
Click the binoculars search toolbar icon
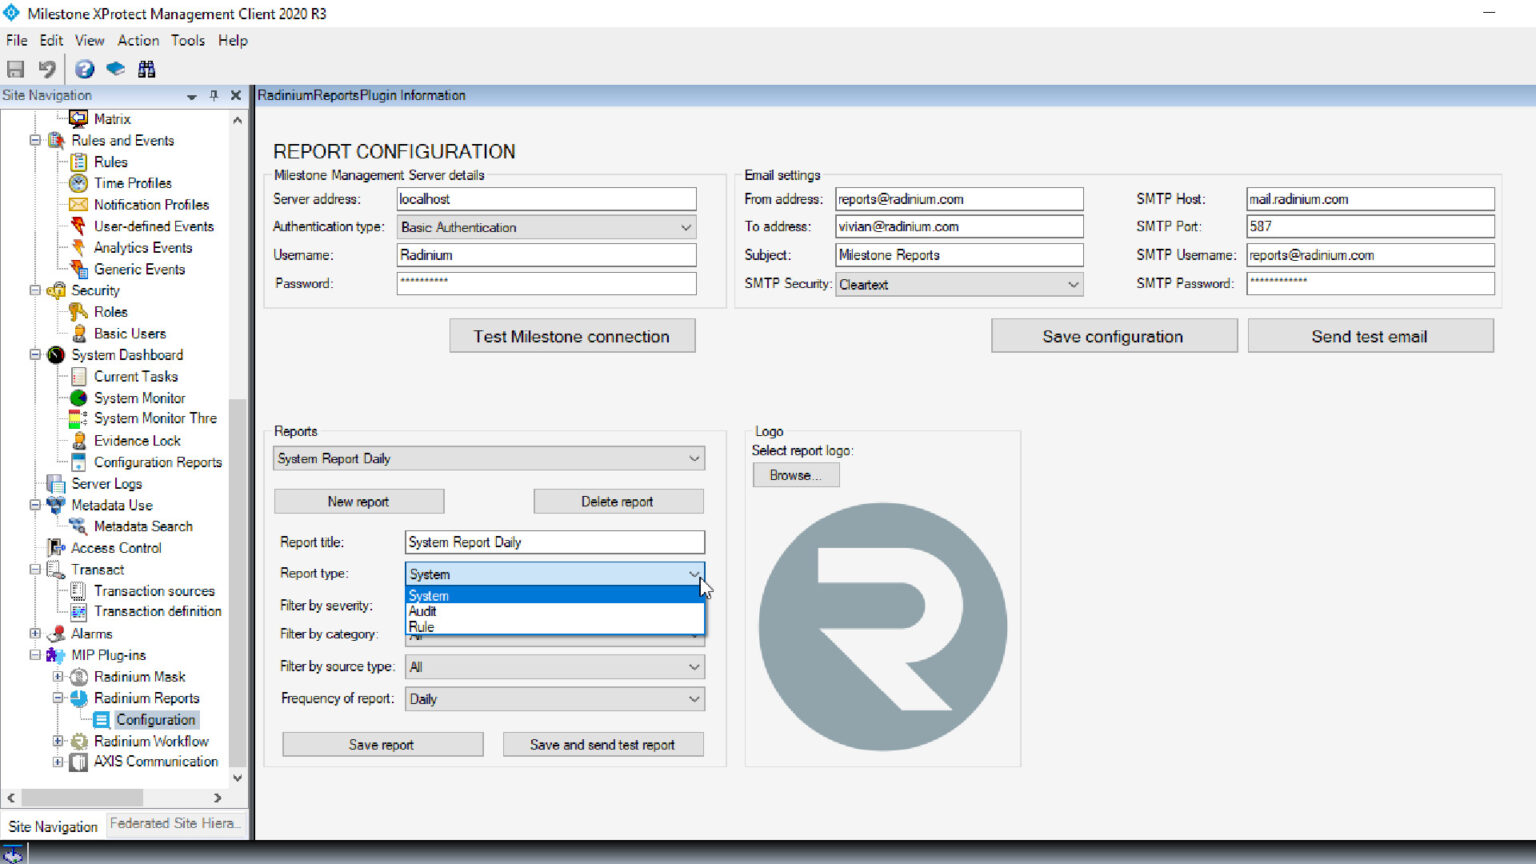click(x=147, y=69)
